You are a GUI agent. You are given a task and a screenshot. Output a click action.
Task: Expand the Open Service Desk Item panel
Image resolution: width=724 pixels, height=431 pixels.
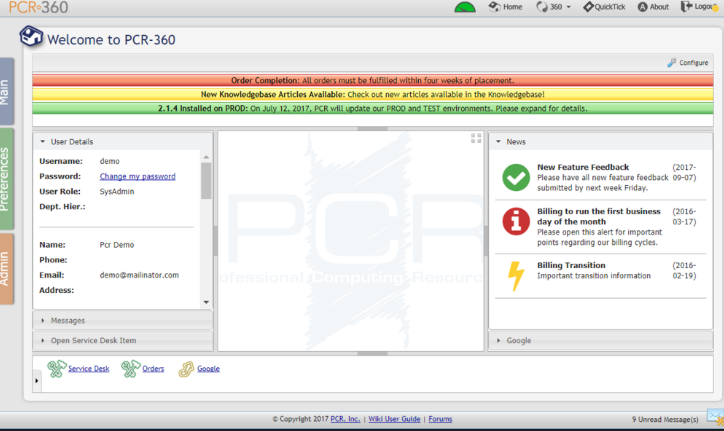coord(93,340)
